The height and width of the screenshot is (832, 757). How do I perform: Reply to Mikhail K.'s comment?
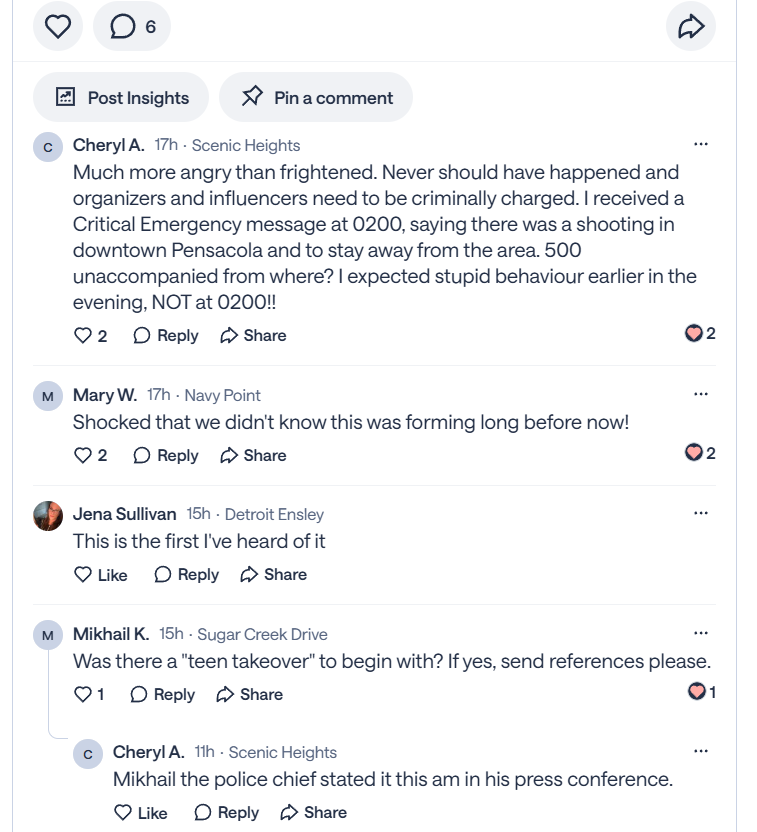point(162,695)
